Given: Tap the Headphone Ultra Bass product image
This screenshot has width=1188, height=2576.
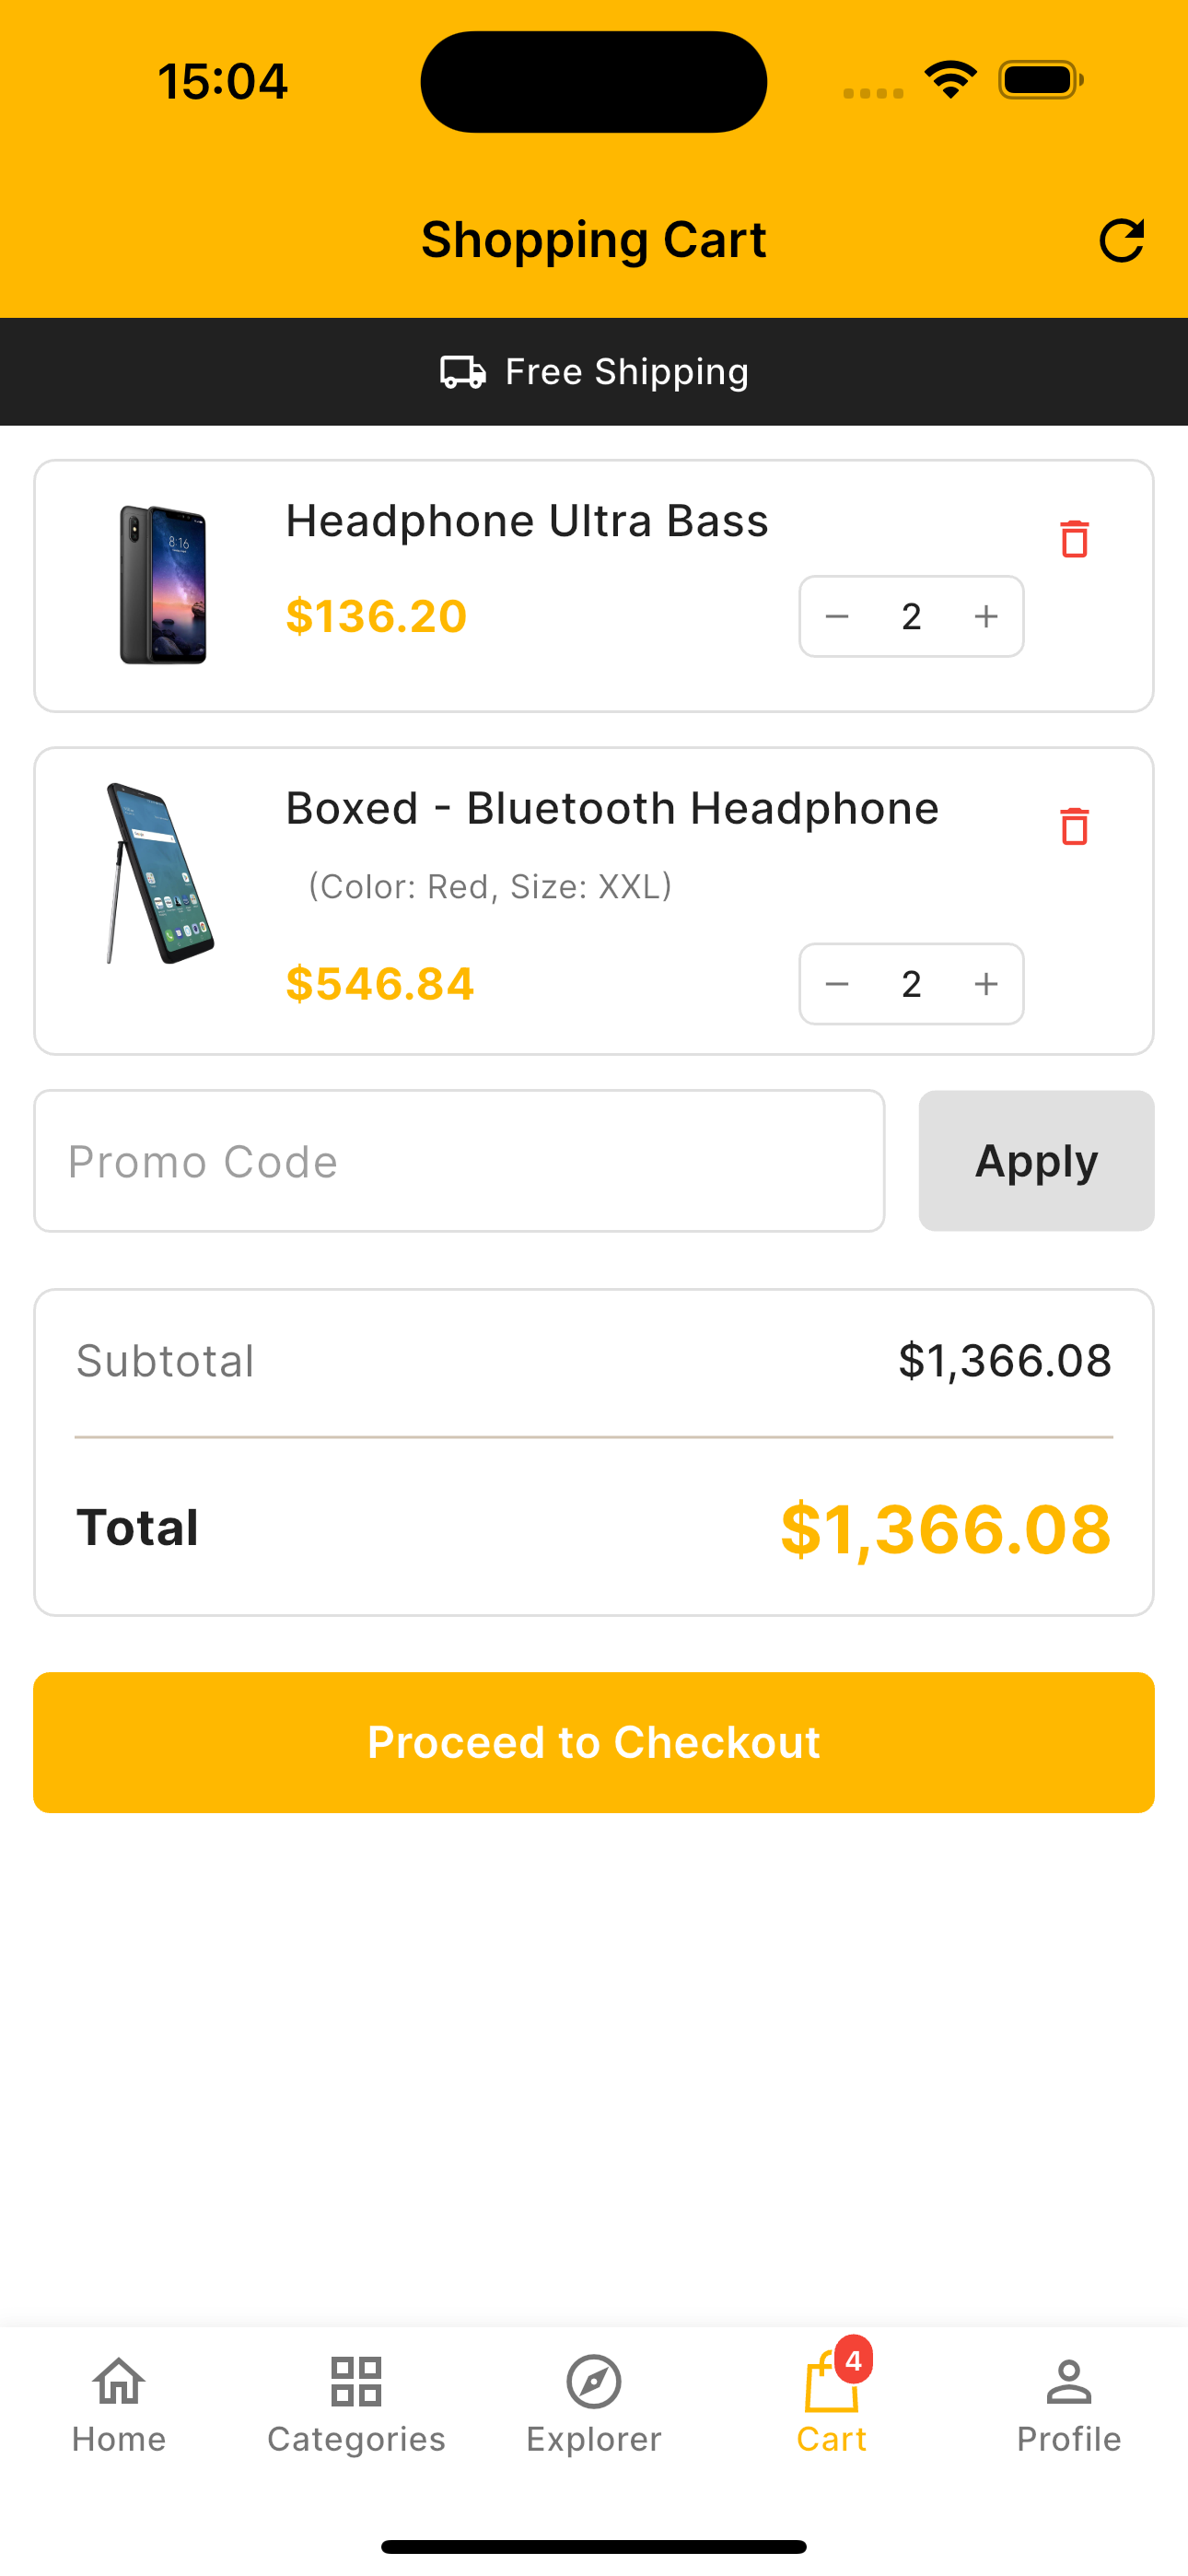Looking at the screenshot, I should pyautogui.click(x=163, y=585).
